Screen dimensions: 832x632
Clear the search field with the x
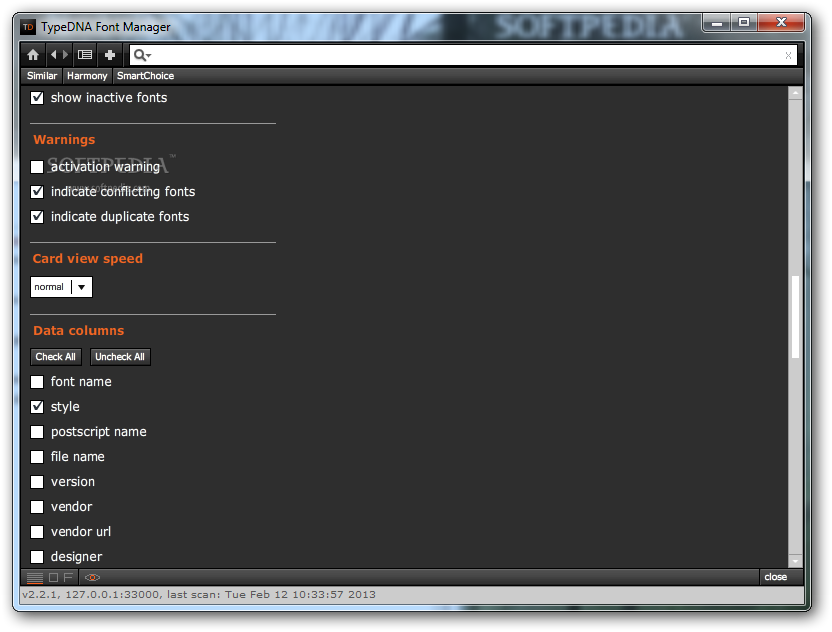[x=788, y=55]
